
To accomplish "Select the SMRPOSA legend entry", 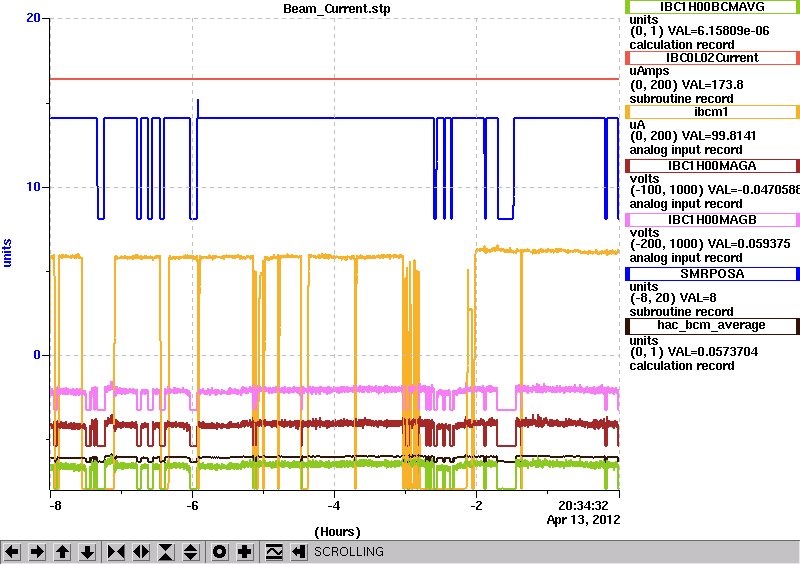I will click(x=712, y=274).
